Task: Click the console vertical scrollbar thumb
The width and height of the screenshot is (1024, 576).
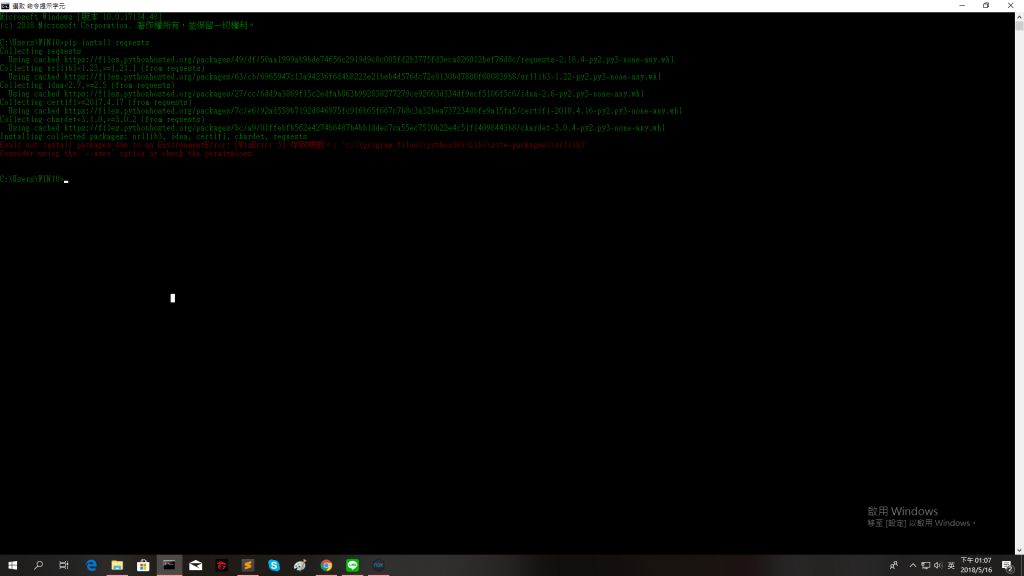Action: [x=1019, y=26]
